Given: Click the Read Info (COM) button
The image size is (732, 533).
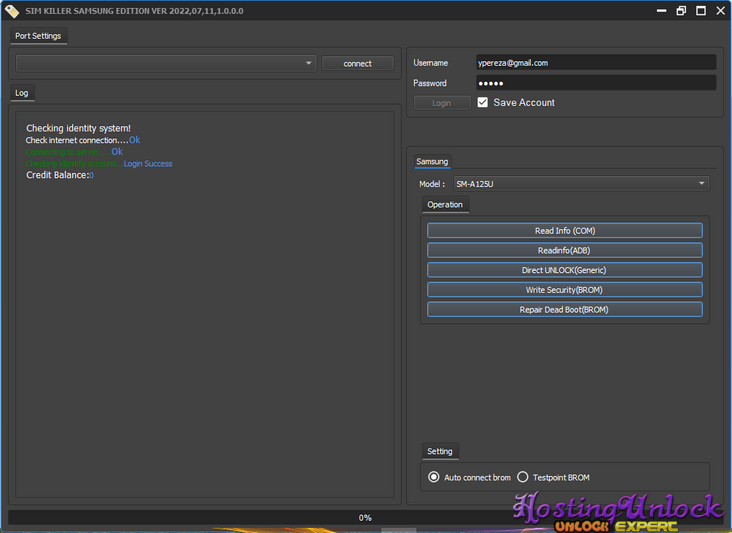Looking at the screenshot, I should point(565,231).
